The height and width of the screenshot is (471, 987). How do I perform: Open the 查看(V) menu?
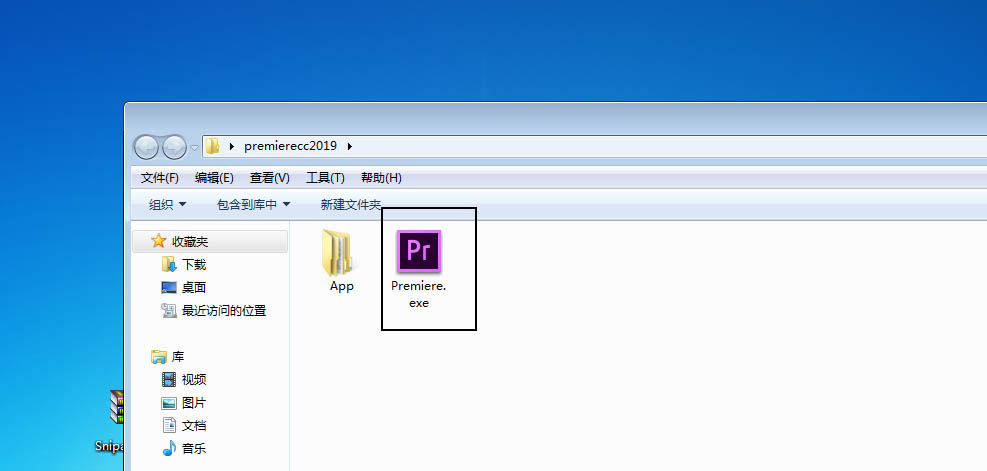point(269,178)
